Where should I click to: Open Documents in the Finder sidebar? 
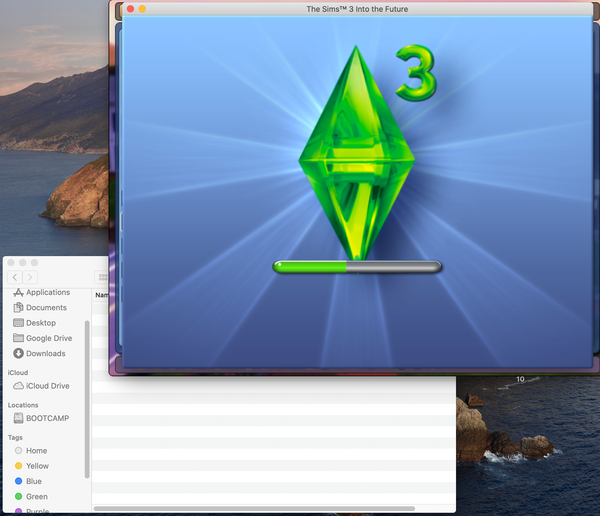(46, 308)
